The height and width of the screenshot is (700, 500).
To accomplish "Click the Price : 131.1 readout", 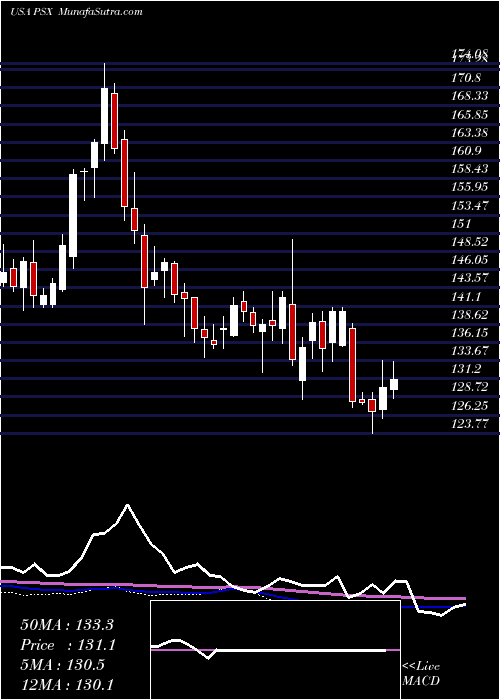I will (68, 645).
